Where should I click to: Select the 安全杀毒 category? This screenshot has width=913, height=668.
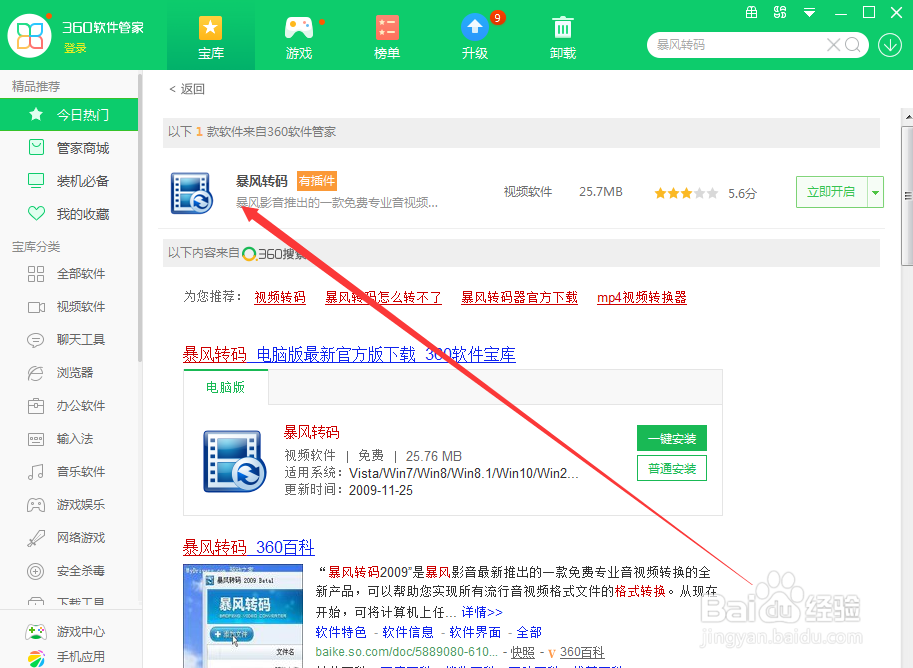click(x=69, y=571)
